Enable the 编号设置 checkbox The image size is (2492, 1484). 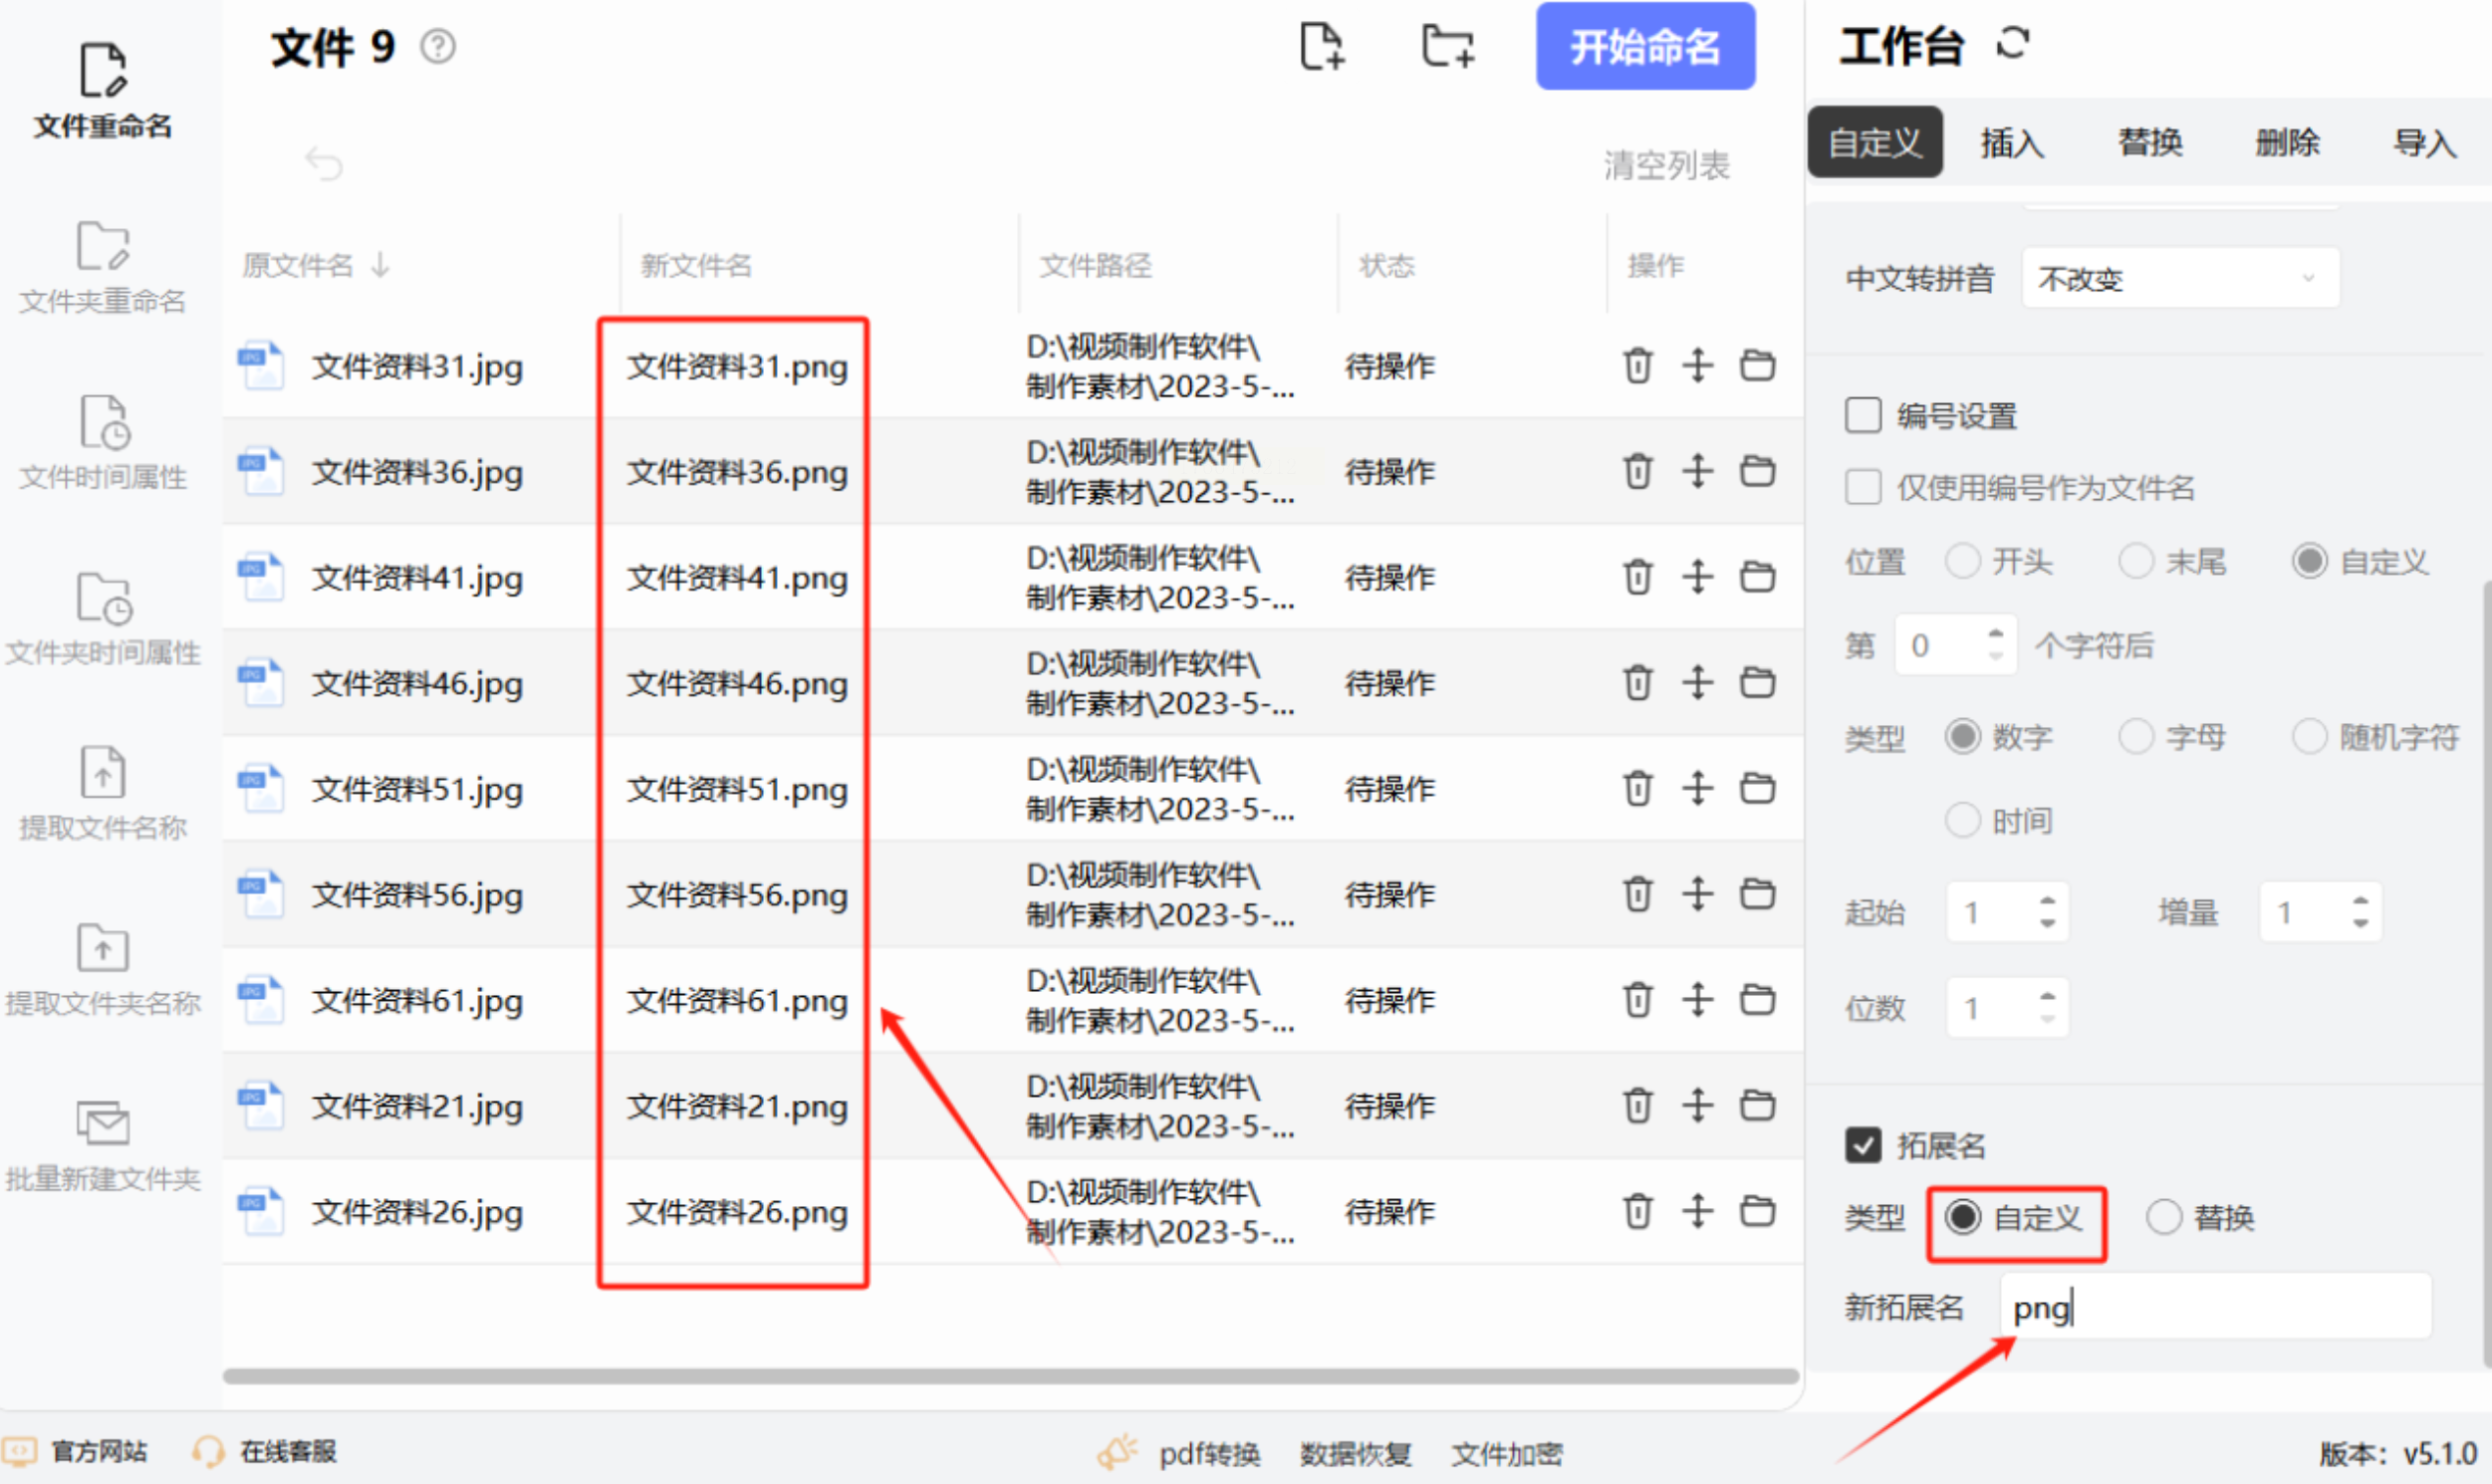(1862, 415)
